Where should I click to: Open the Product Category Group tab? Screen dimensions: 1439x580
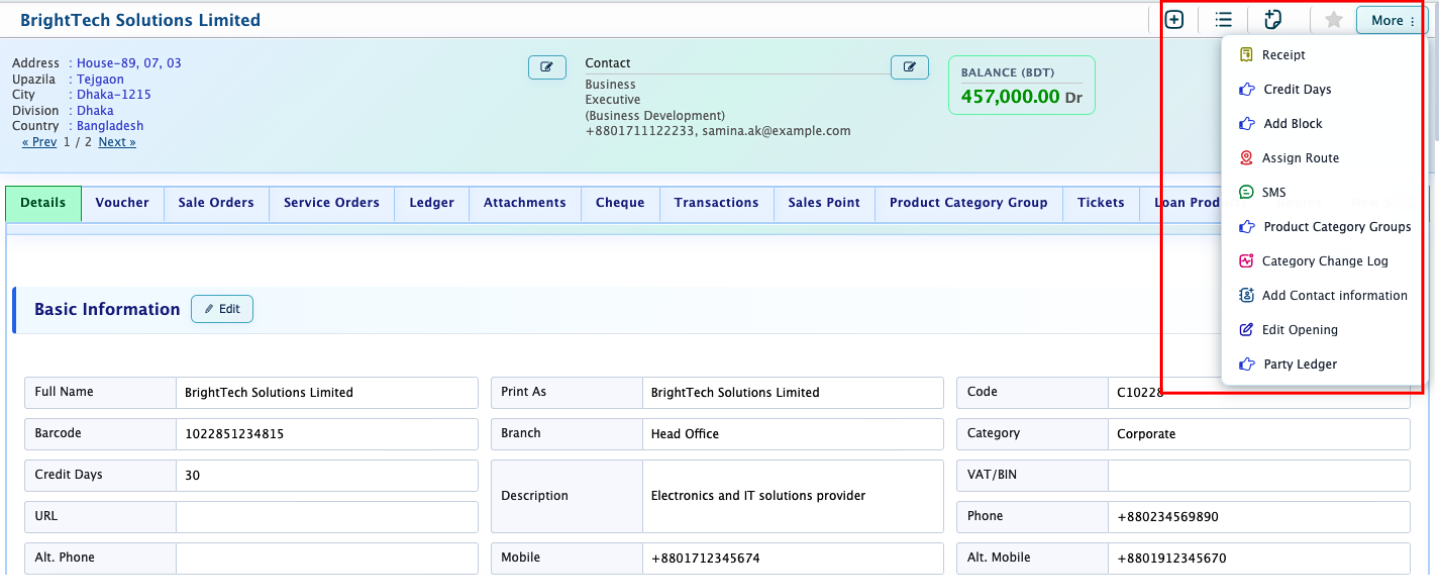pyautogui.click(x=968, y=203)
